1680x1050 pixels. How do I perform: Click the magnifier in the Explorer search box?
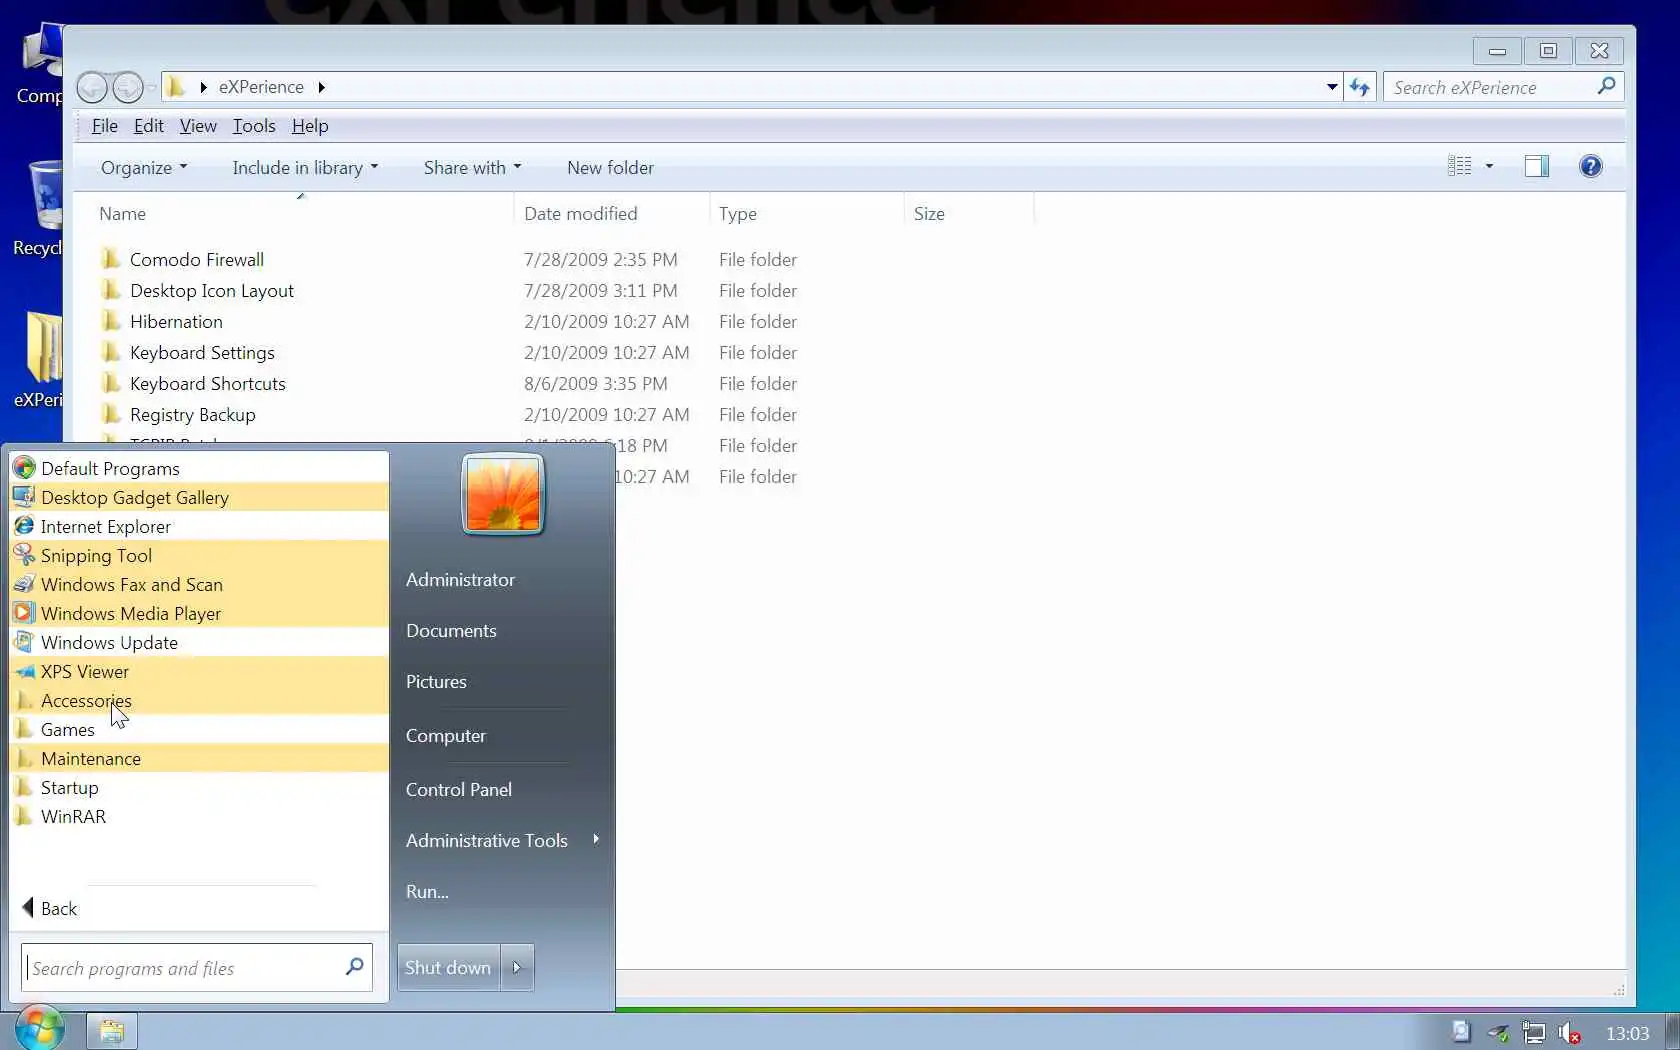pos(1606,87)
